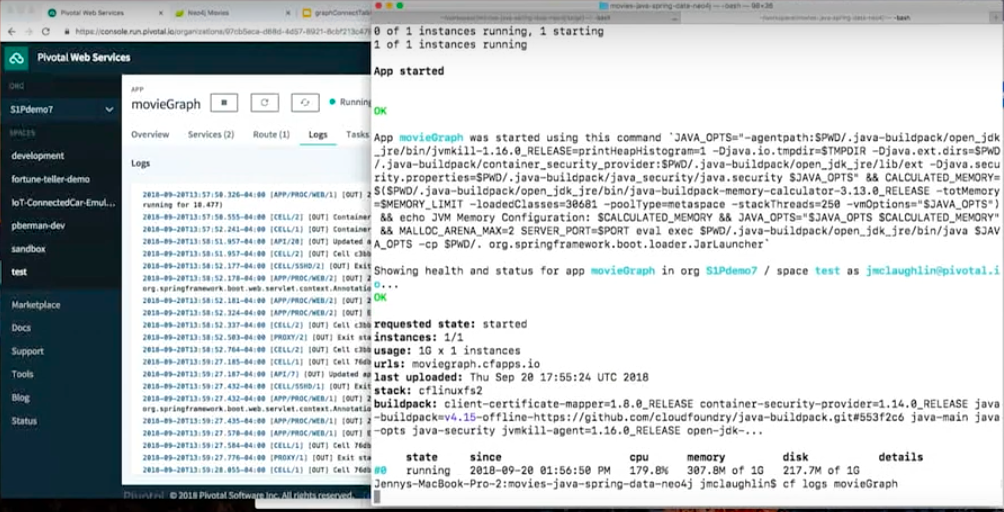Click 'urls: moviegraph.cfapps.io' in Terminal
The image size is (1004, 512).
click(457, 364)
